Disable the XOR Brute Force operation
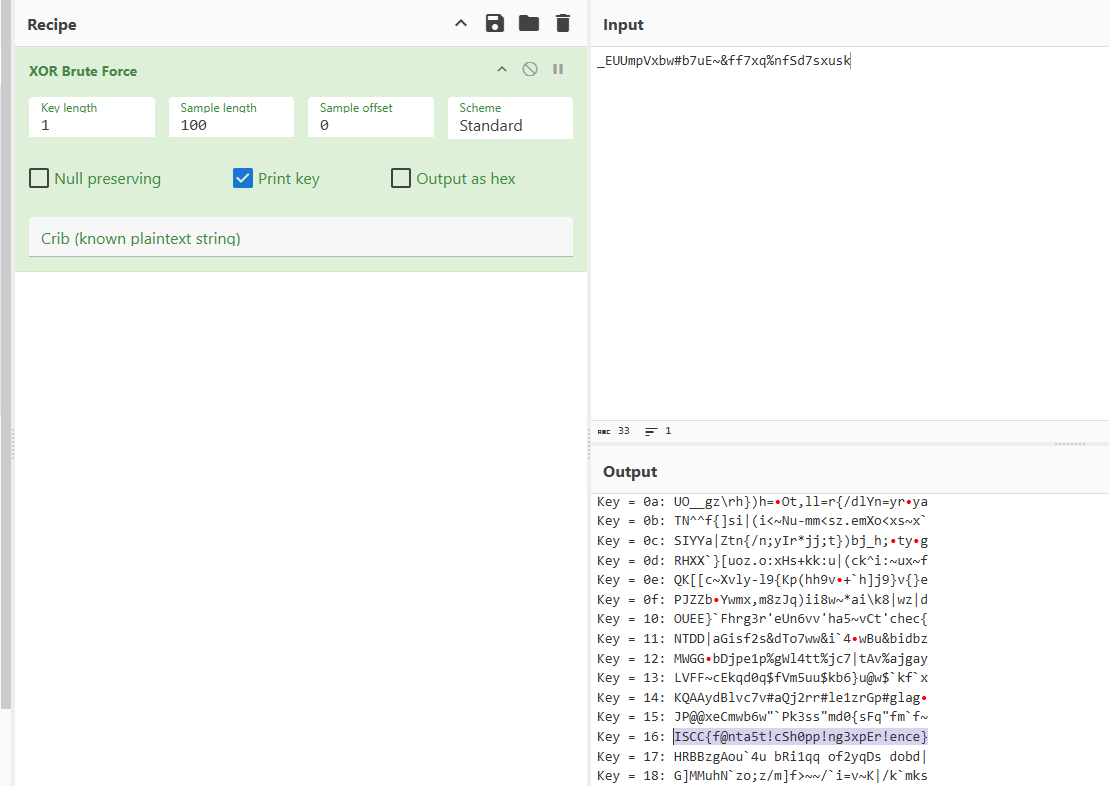This screenshot has width=1109, height=786. [x=530, y=70]
